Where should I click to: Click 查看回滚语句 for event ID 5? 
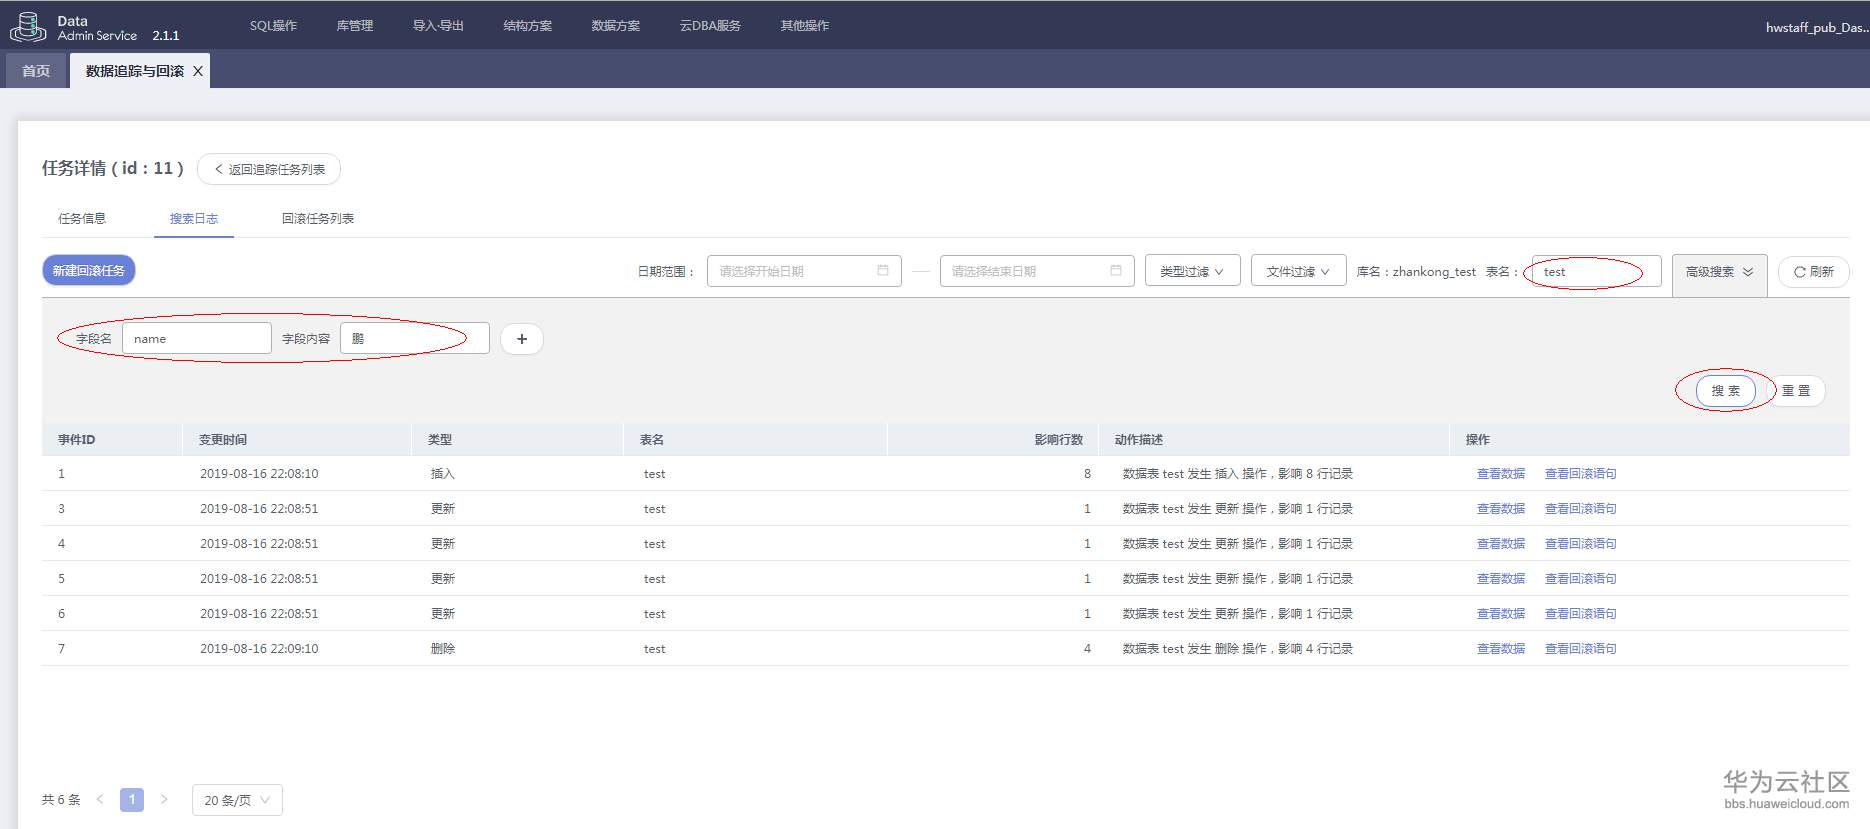click(1581, 579)
